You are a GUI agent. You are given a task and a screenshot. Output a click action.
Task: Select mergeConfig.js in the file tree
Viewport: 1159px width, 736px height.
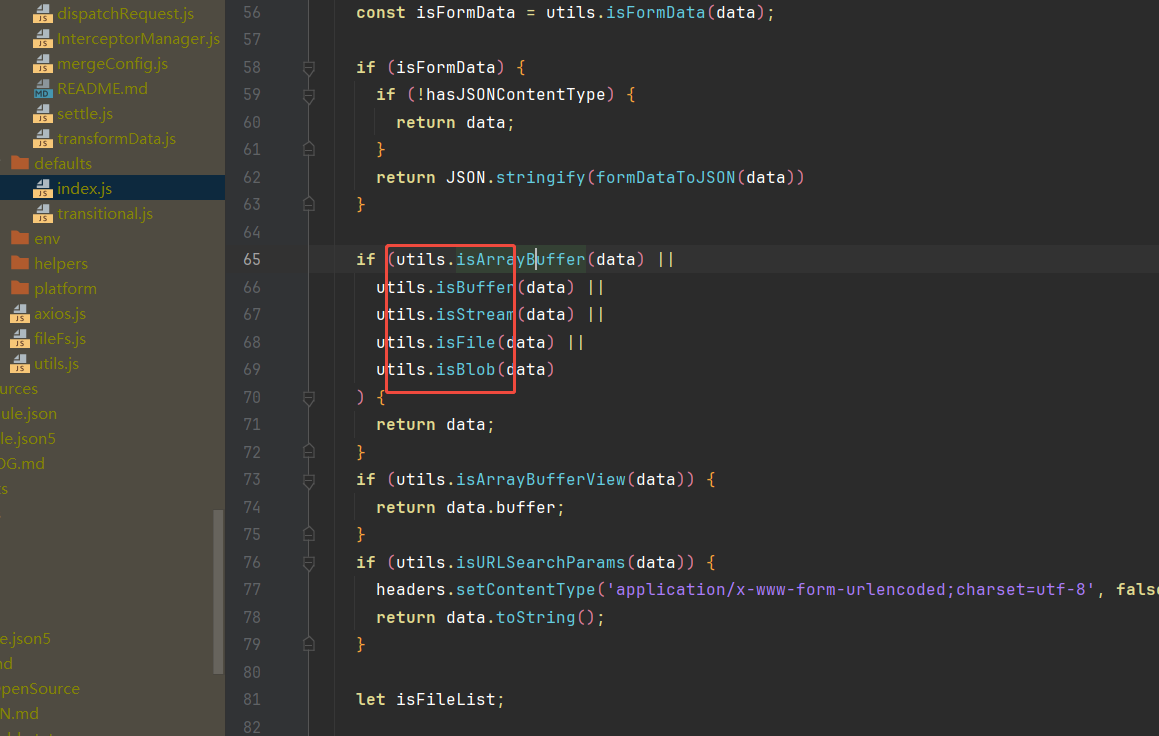tap(112, 64)
